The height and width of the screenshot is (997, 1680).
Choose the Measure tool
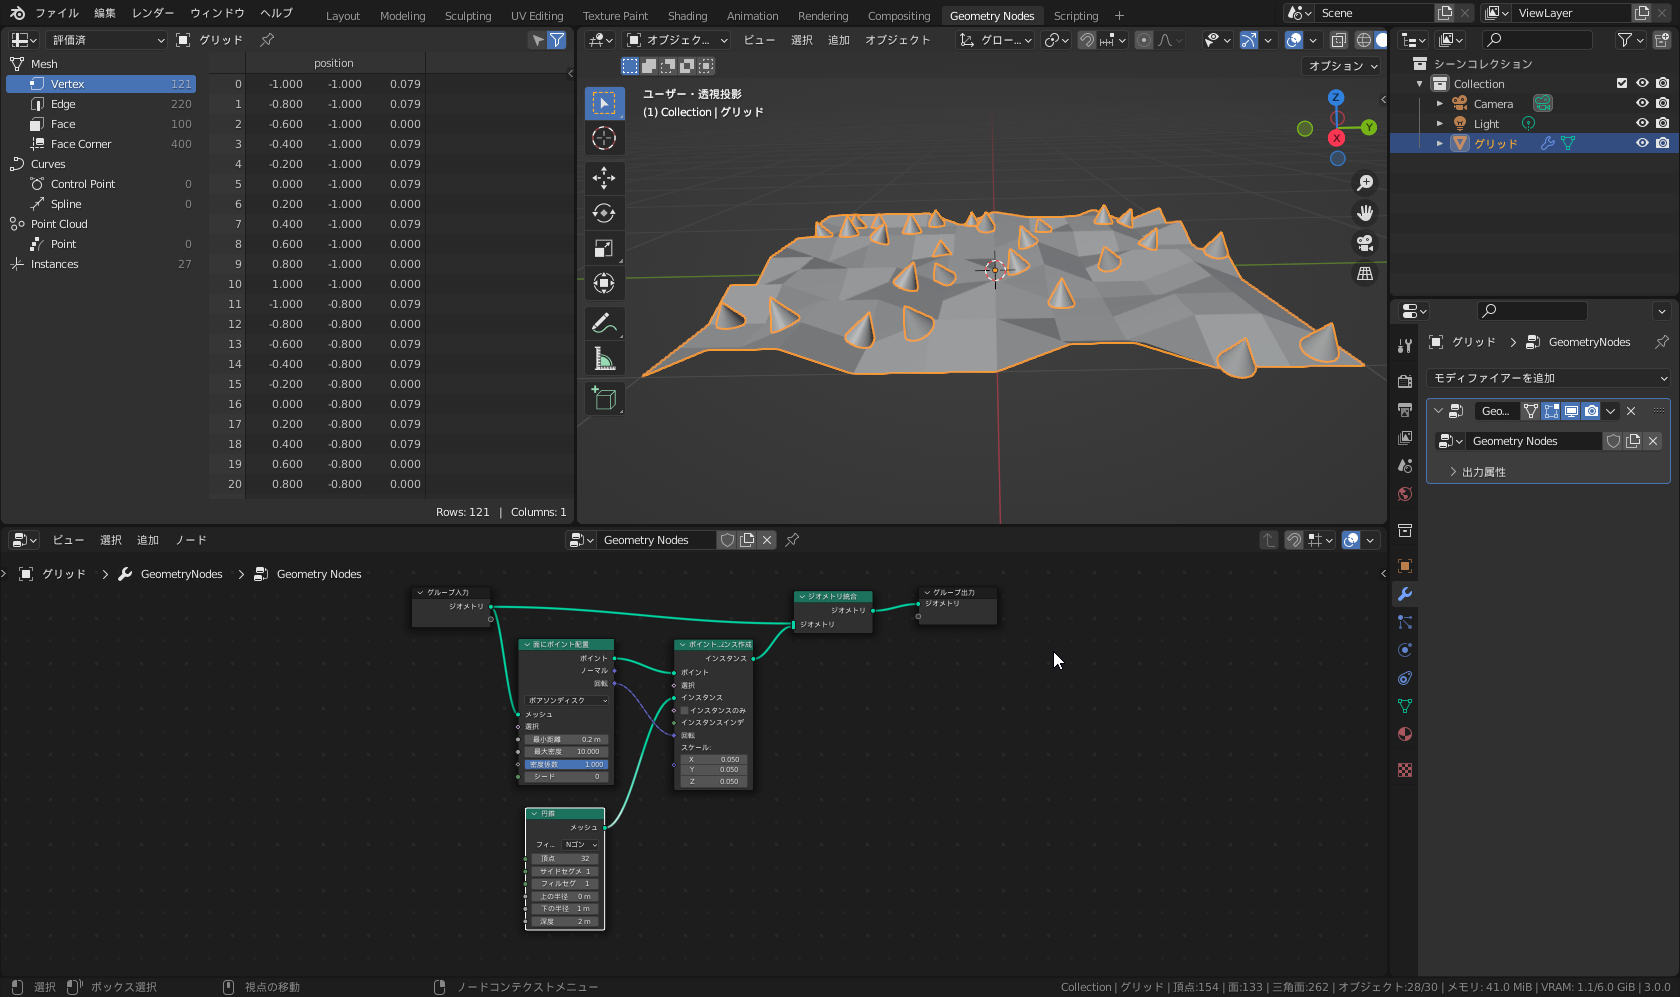point(604,359)
